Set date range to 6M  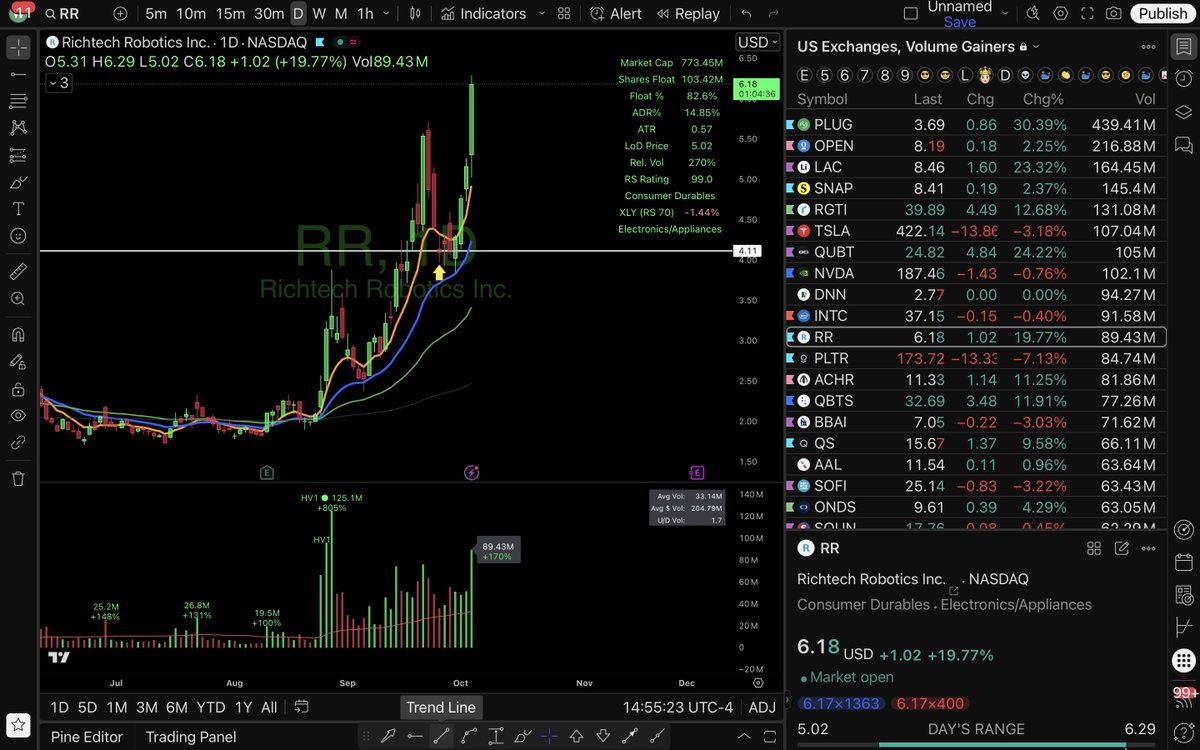pos(176,707)
